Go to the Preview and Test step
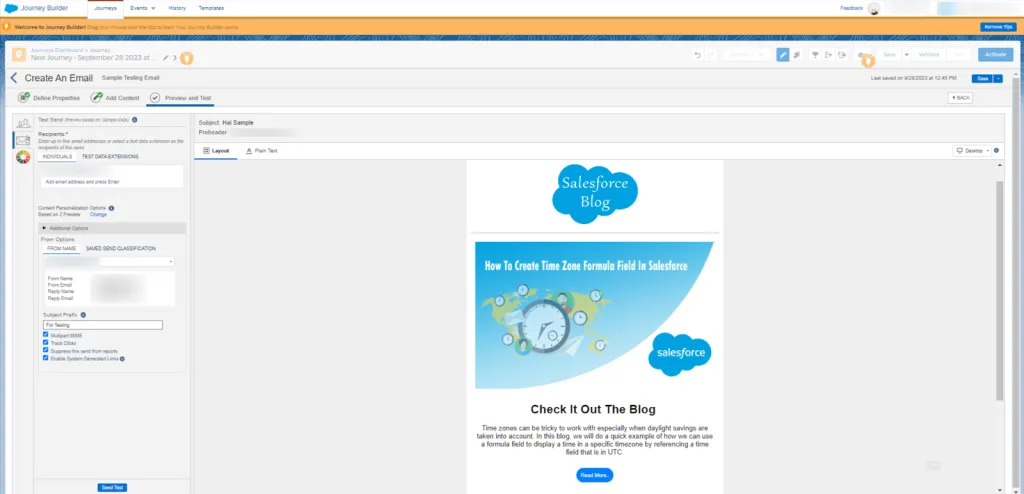This screenshot has width=1024, height=494. (180, 98)
